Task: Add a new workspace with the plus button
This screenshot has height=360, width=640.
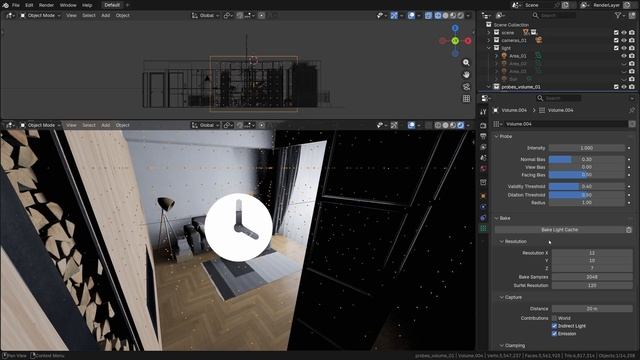Action: click(x=127, y=5)
